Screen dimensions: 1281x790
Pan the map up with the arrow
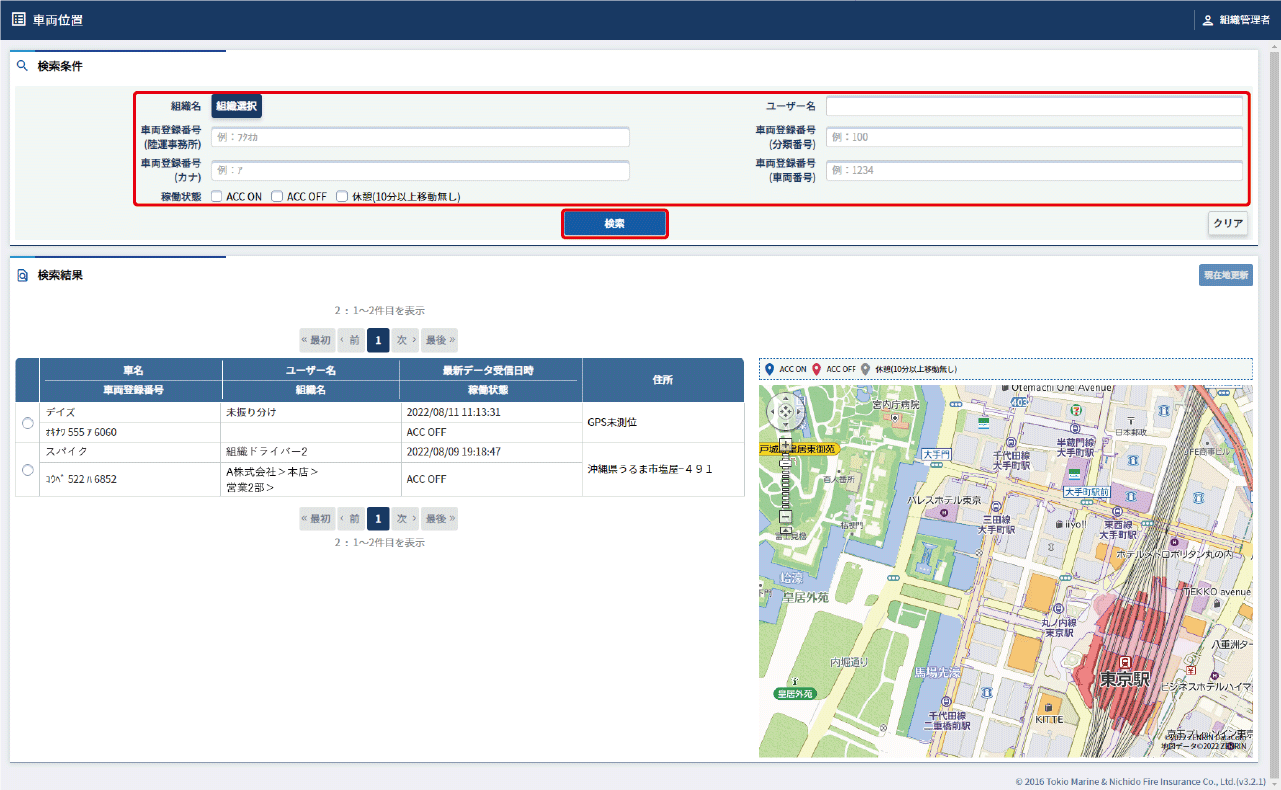pyautogui.click(x=785, y=400)
